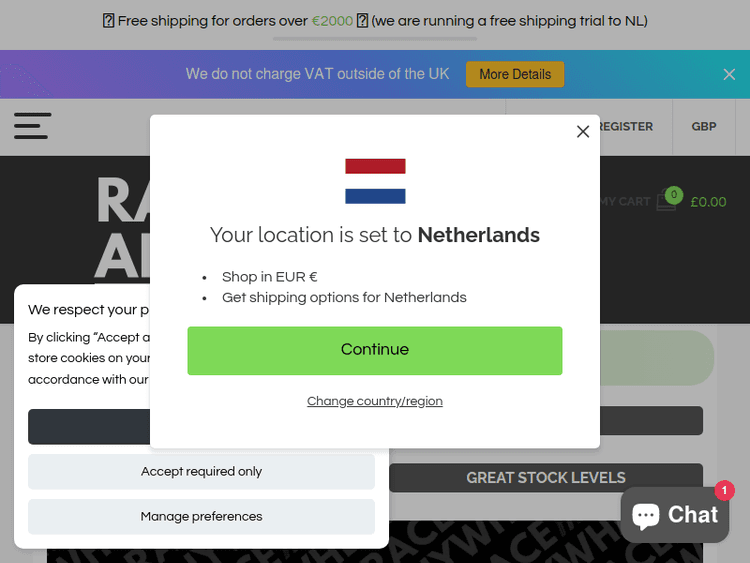Viewport: 750px width, 563px height.
Task: Go to the REGISTER link
Action: (x=626, y=127)
